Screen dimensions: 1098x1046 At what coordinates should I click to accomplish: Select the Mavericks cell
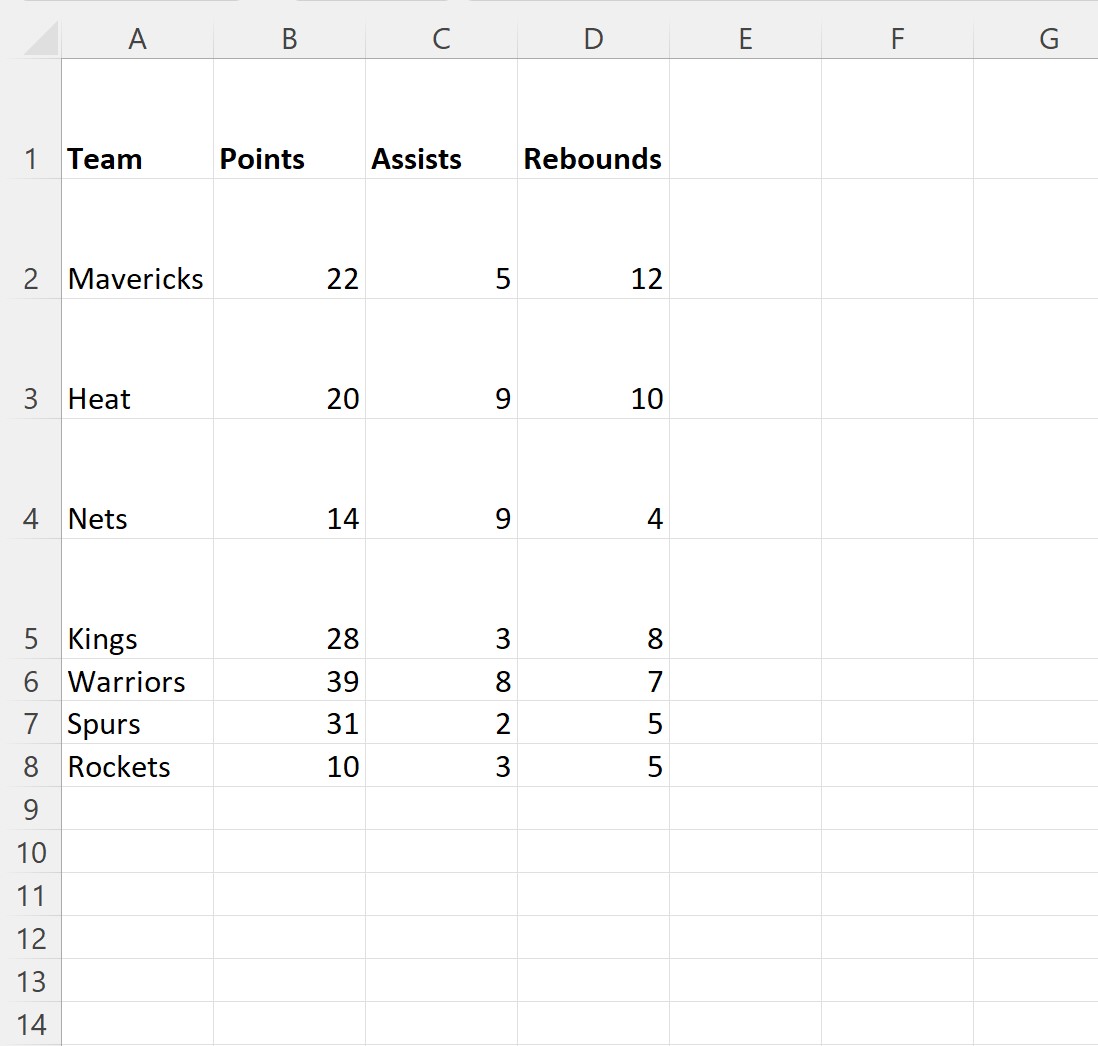[137, 239]
